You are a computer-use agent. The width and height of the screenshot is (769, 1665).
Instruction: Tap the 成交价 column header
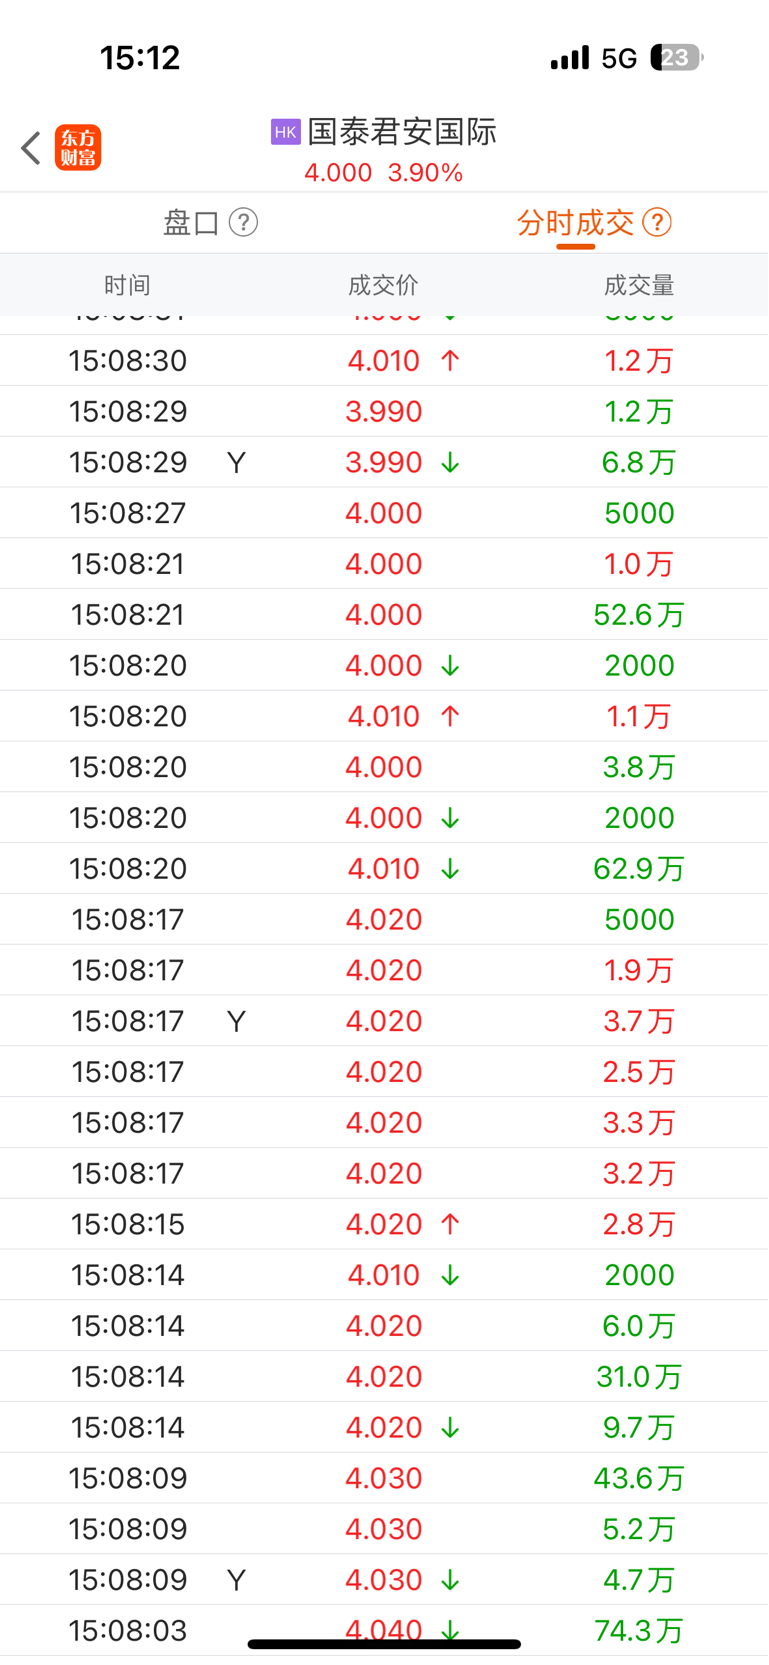(383, 285)
